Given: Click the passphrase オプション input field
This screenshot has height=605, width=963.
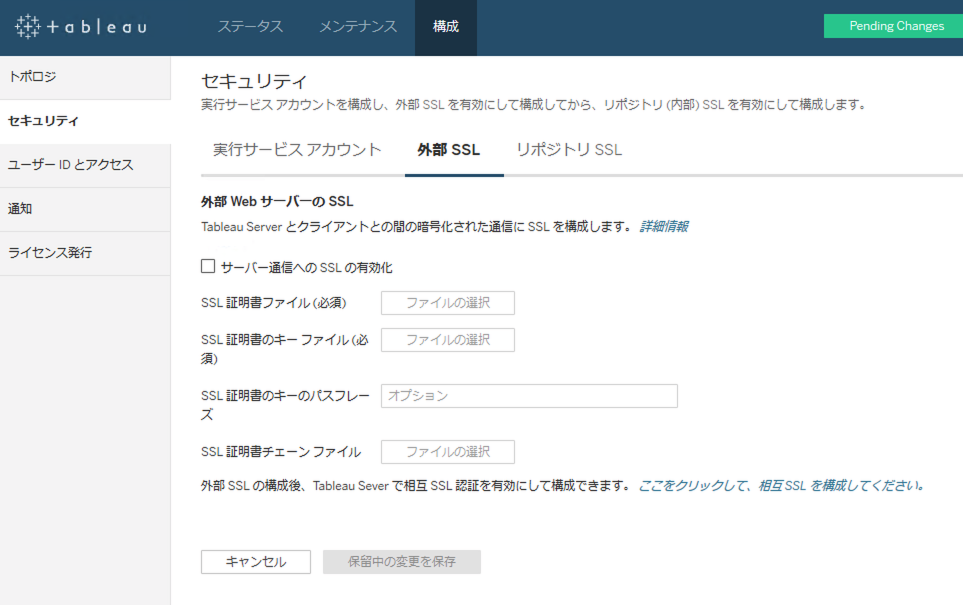Looking at the screenshot, I should click(528, 395).
